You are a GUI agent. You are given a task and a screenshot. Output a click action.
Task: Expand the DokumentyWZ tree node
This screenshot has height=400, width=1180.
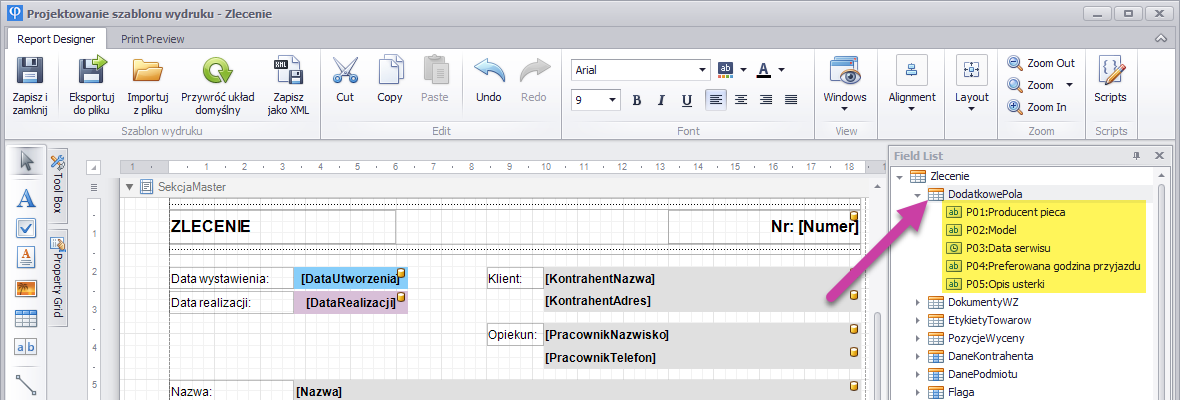pos(917,302)
